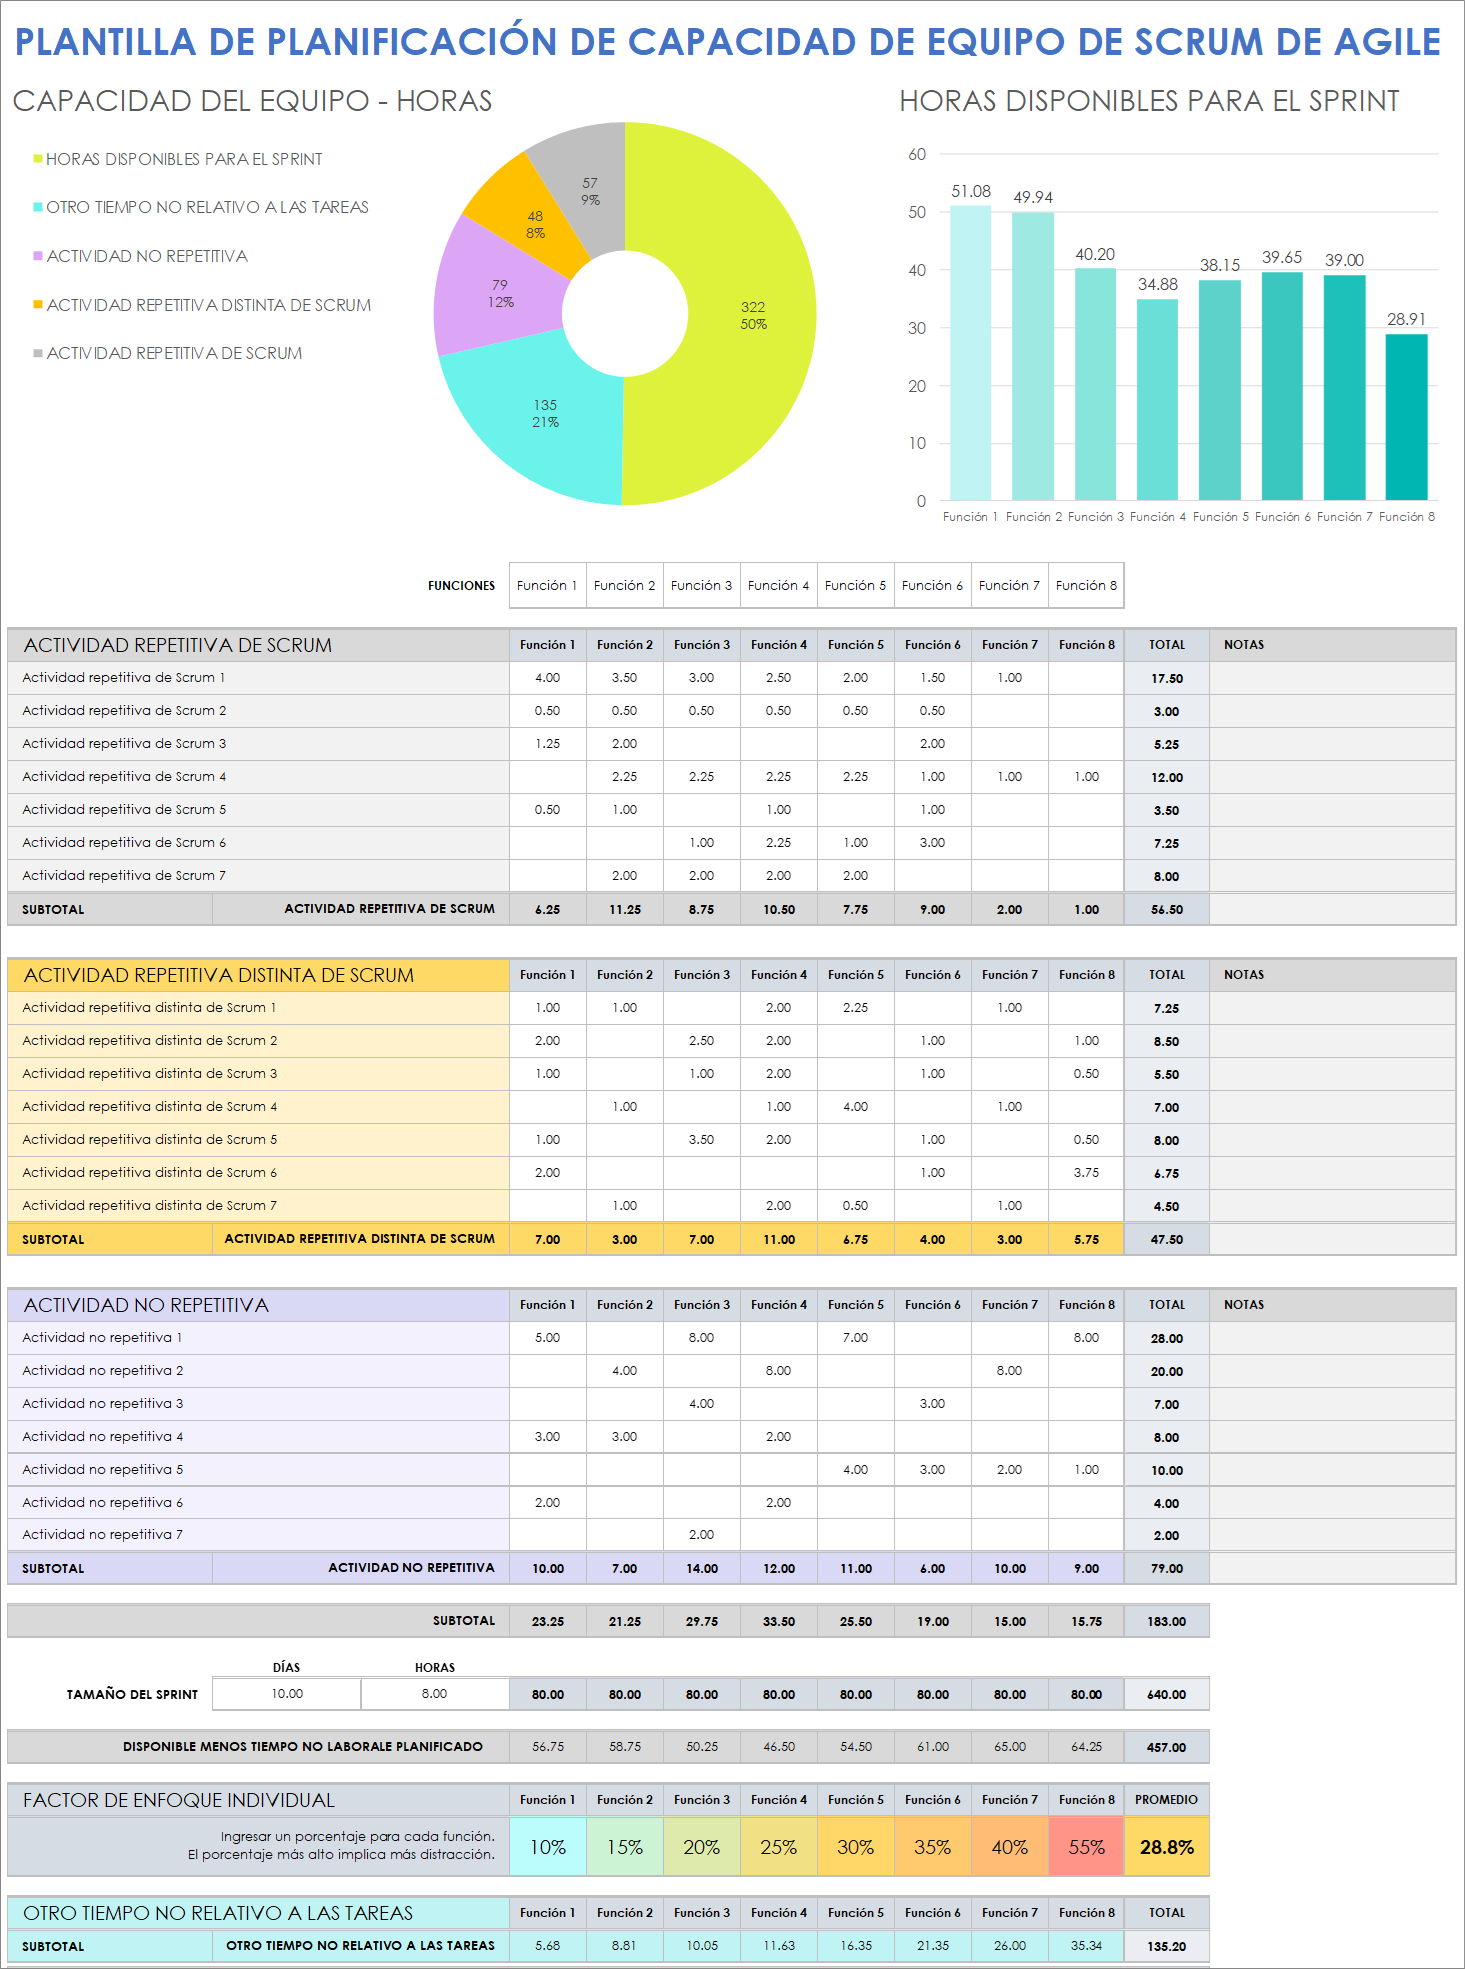Edit the 35% focus factor for Función 6
Screen dimensions: 1465x1969
point(932,1847)
